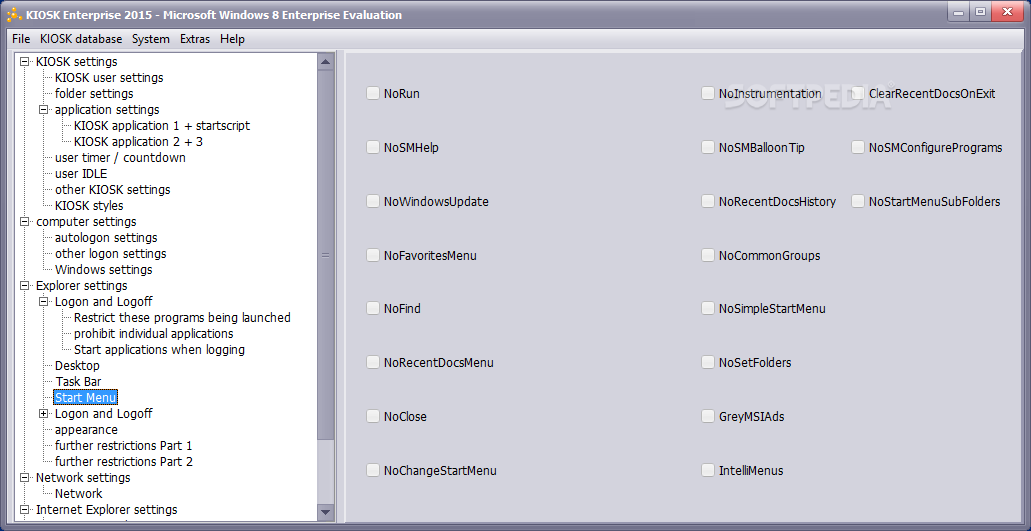Select further restrictions Part 1

[x=124, y=446]
